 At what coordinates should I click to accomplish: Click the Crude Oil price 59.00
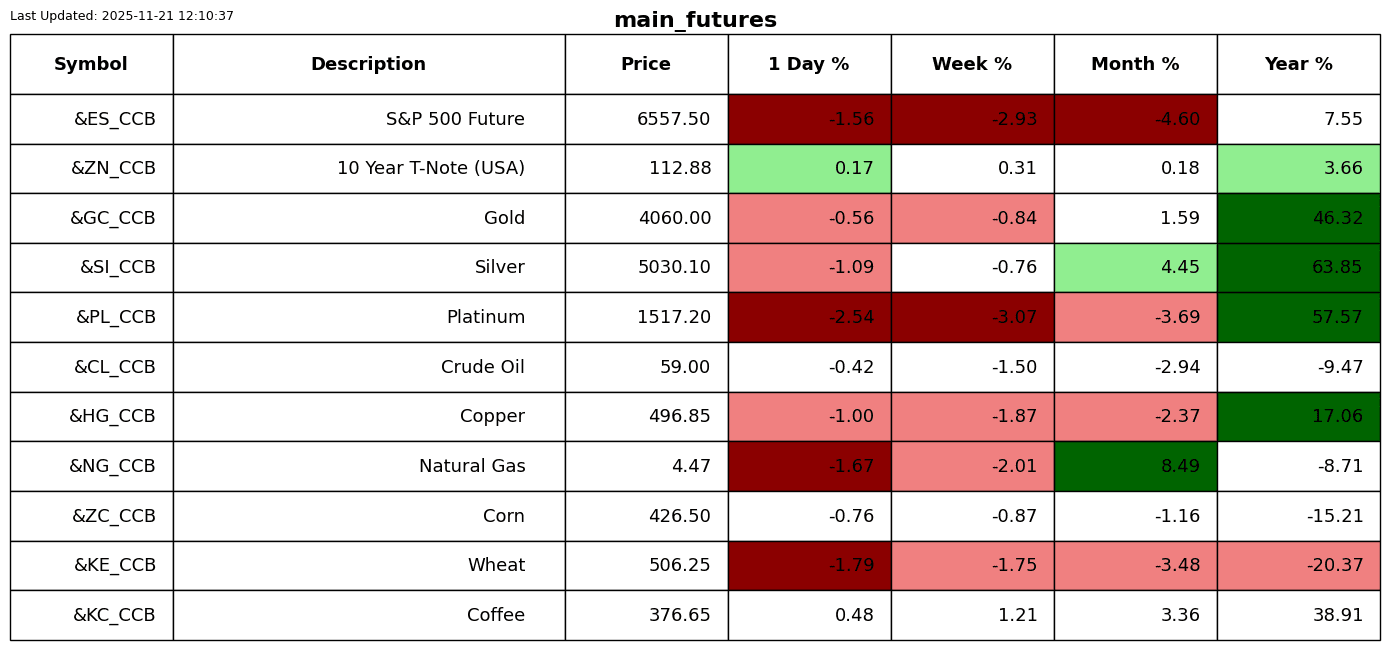click(x=684, y=367)
